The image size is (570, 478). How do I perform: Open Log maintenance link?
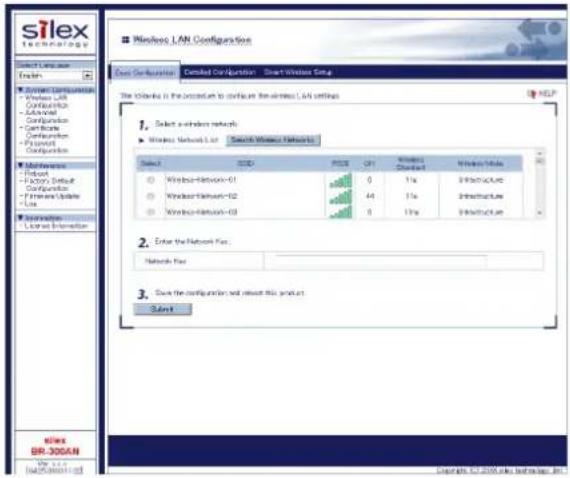pos(31,204)
